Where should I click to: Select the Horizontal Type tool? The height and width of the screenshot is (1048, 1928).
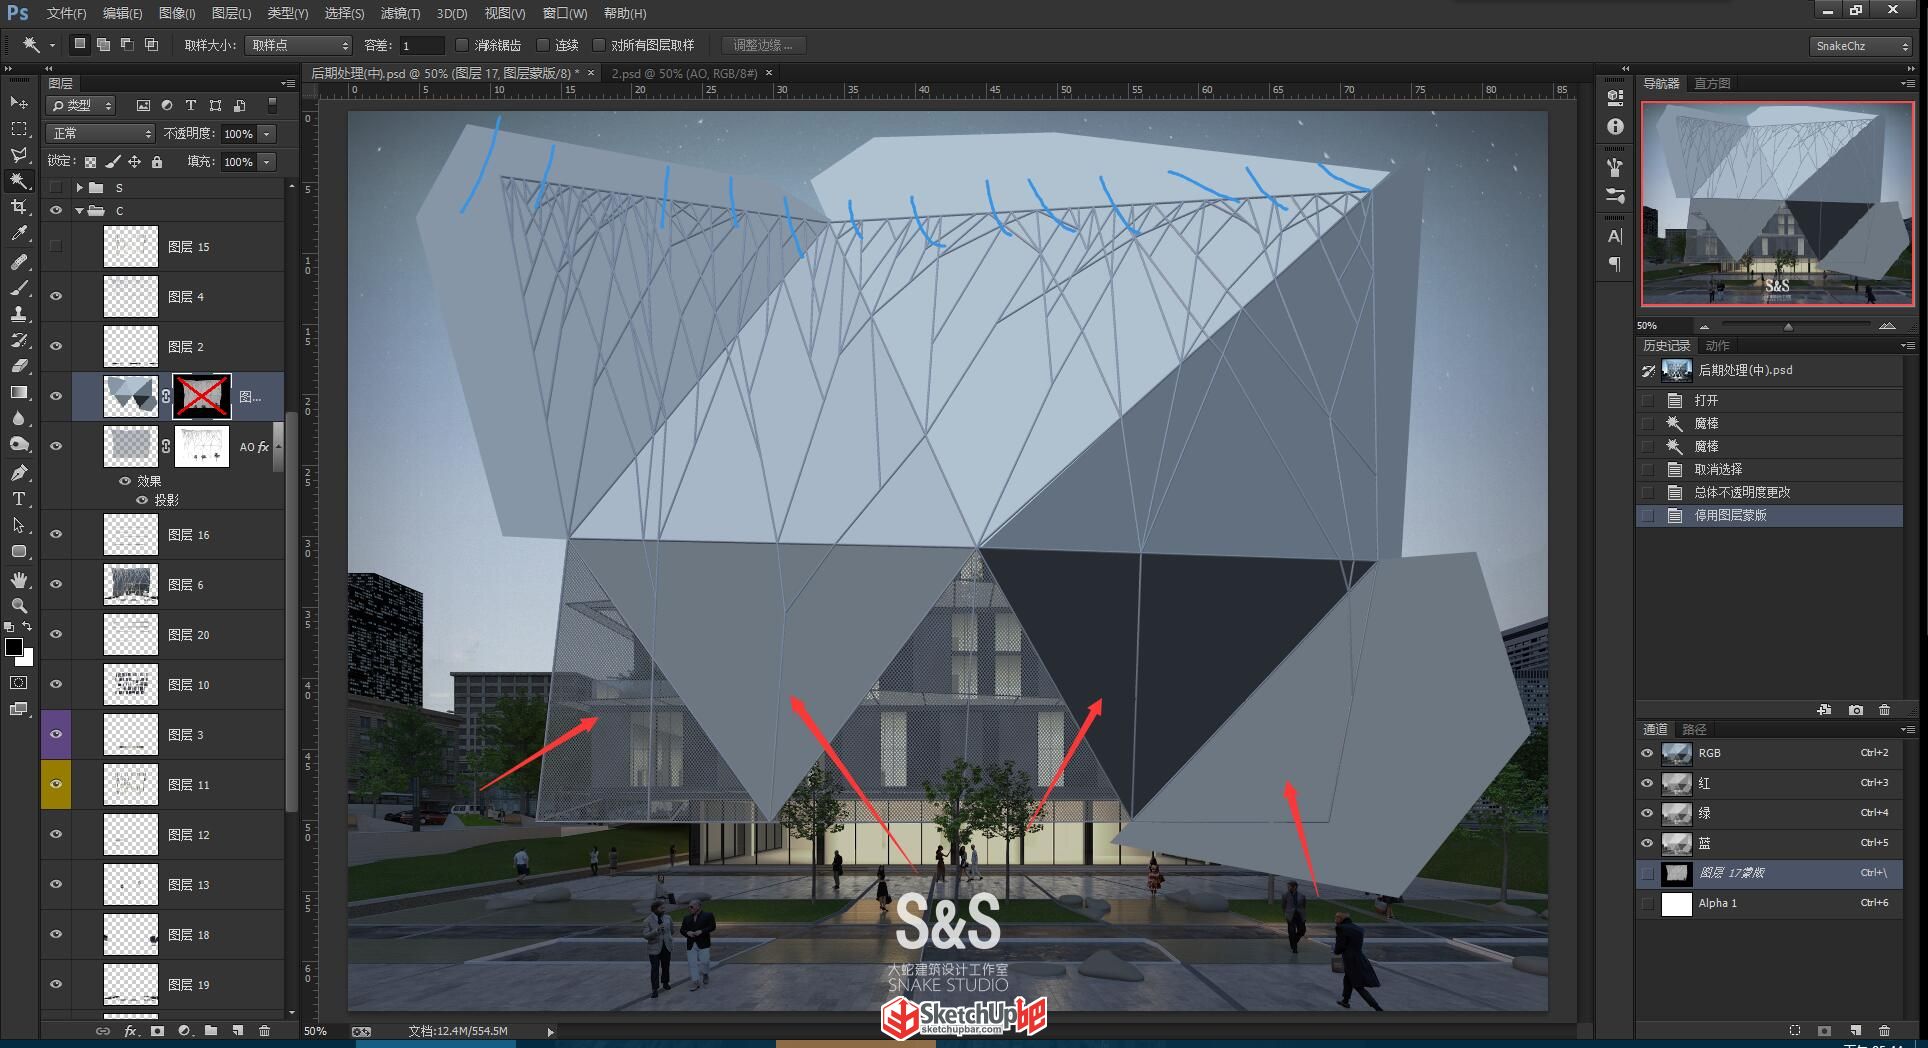click(x=19, y=498)
